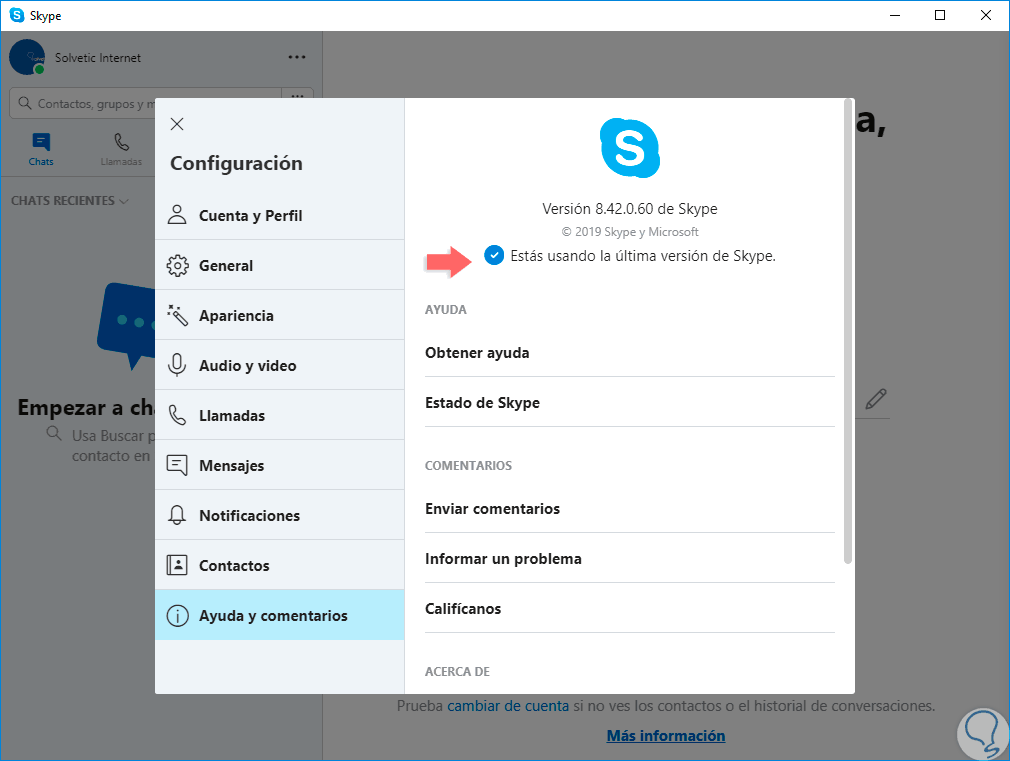Switch to the Chats tab
This screenshot has width=1010, height=761.
[41, 149]
